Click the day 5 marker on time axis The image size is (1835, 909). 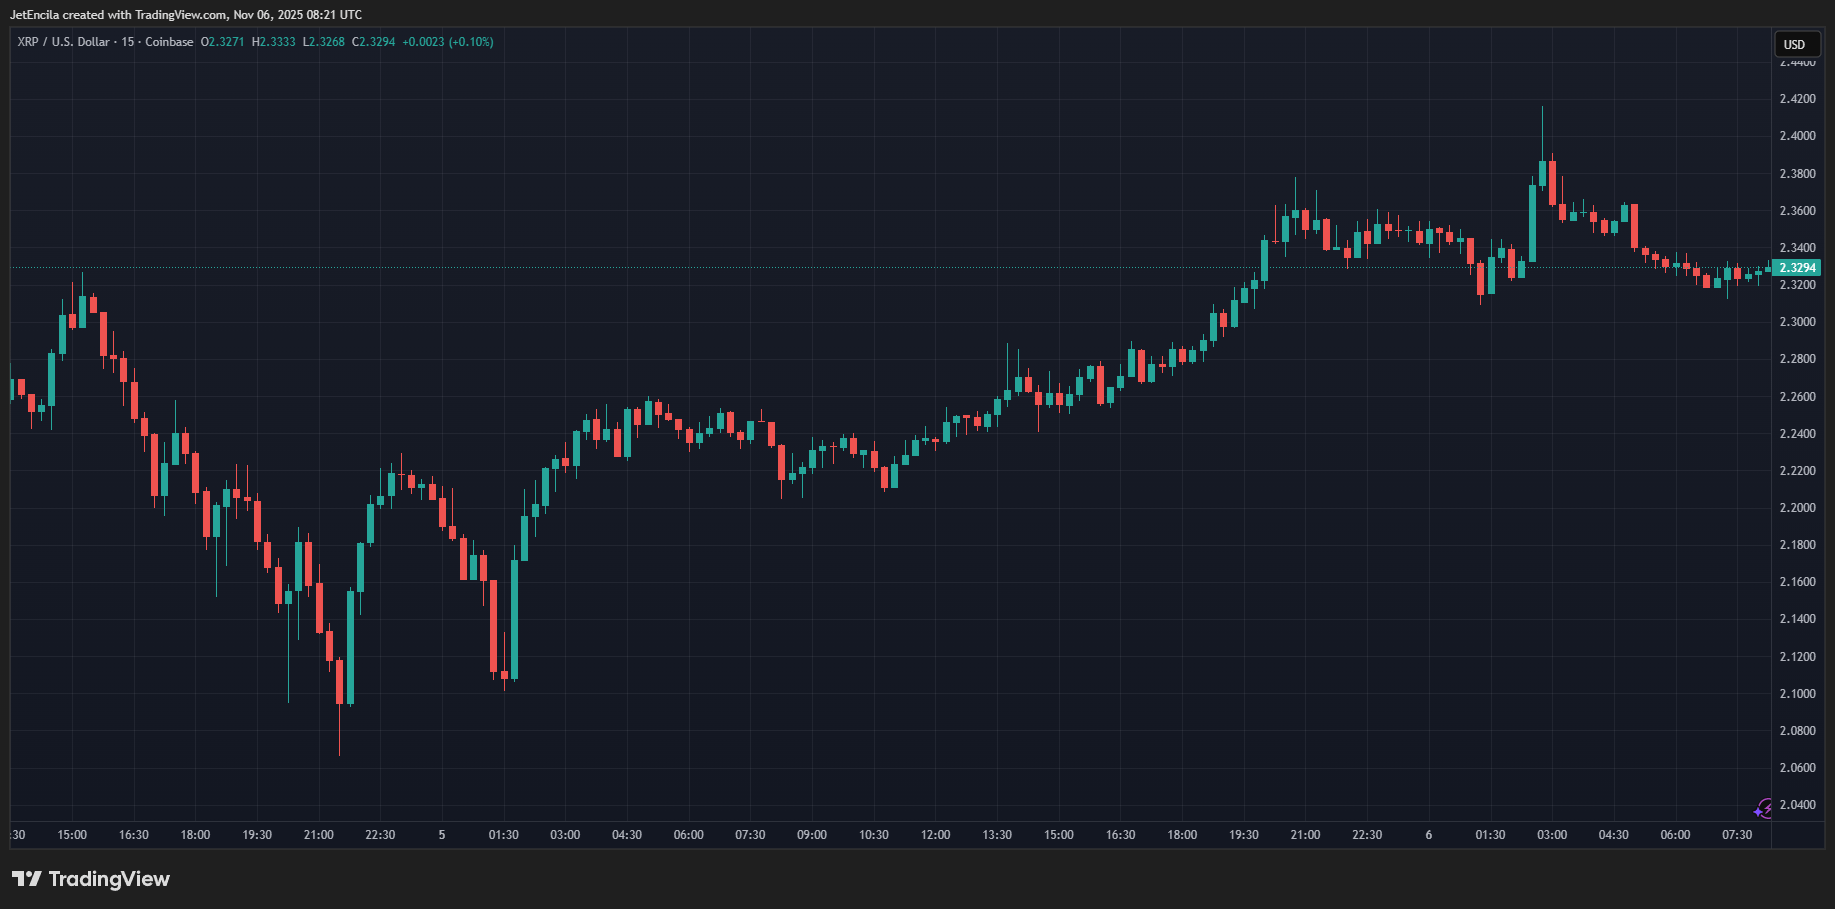[x=442, y=835]
